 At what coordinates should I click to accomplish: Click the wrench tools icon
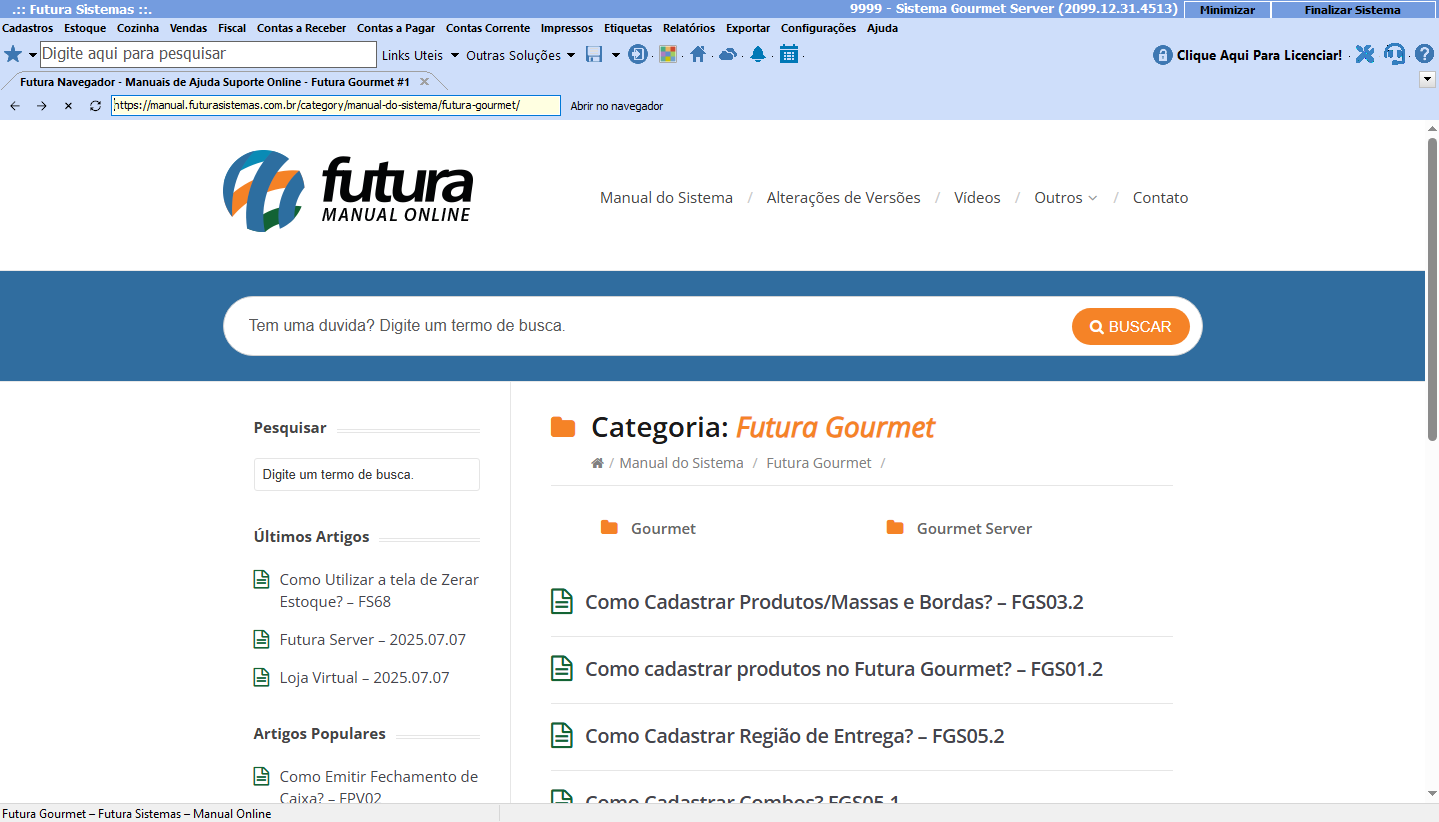coord(1365,54)
